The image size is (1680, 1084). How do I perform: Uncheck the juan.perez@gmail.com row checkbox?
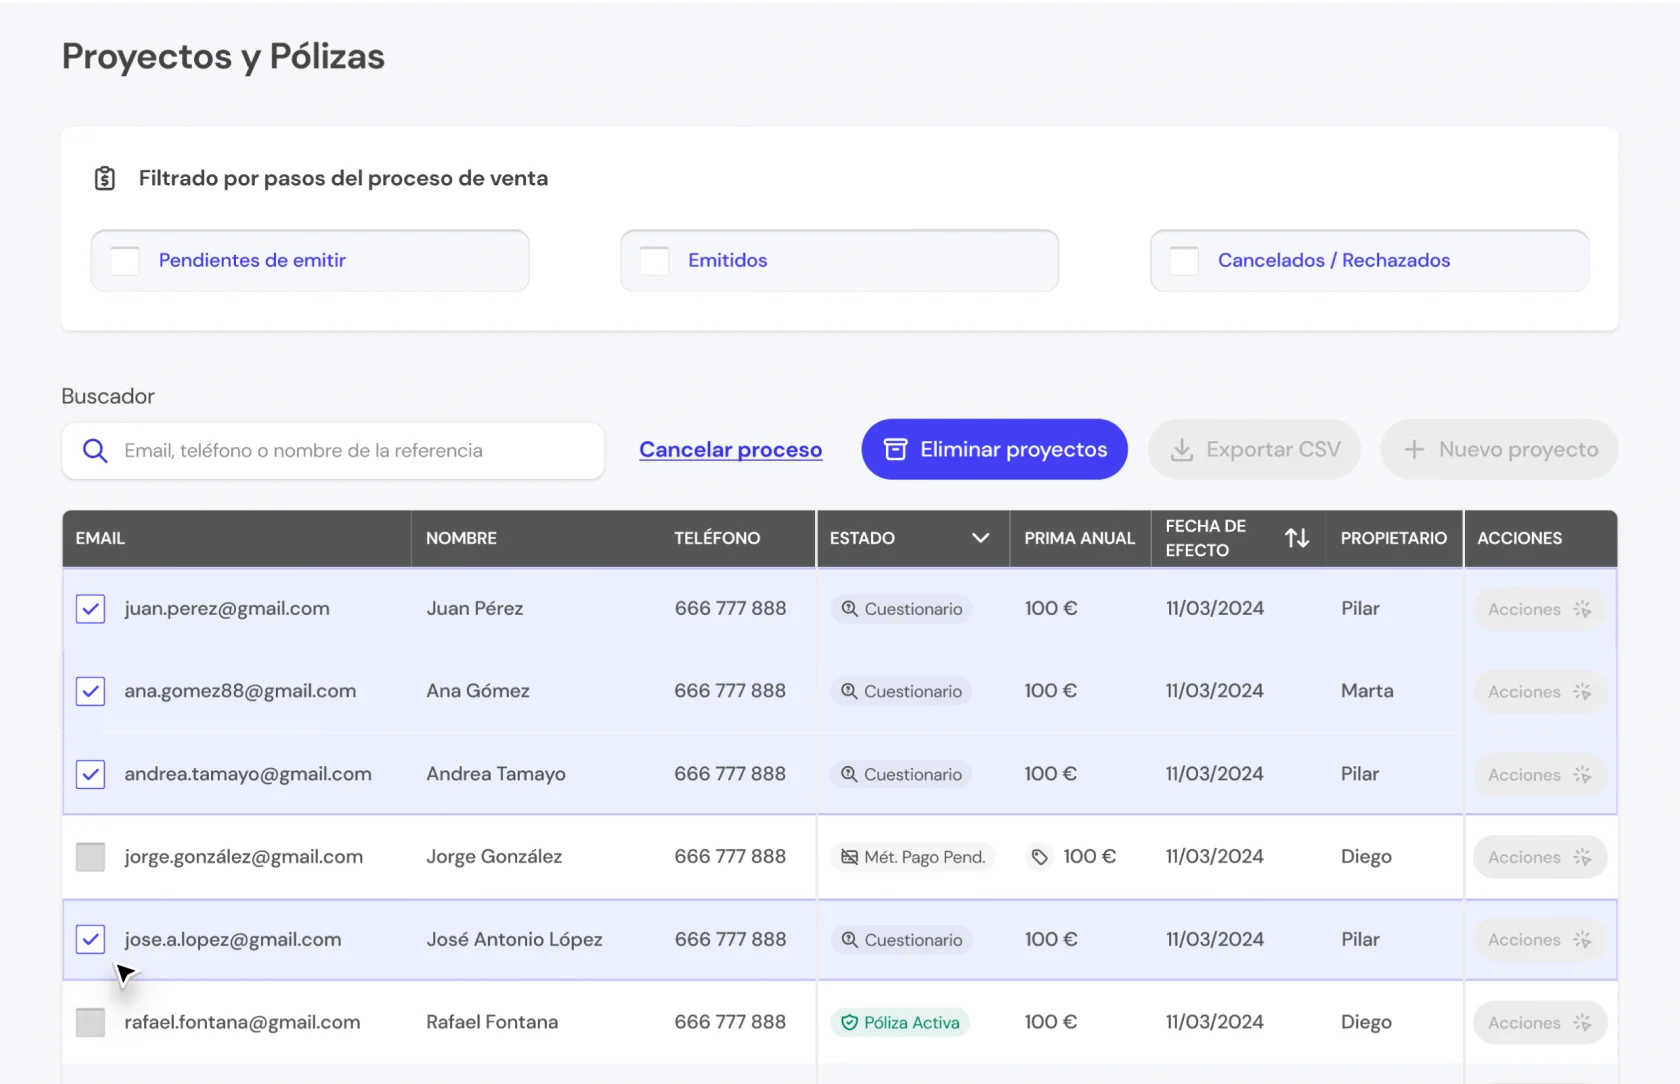click(x=91, y=609)
